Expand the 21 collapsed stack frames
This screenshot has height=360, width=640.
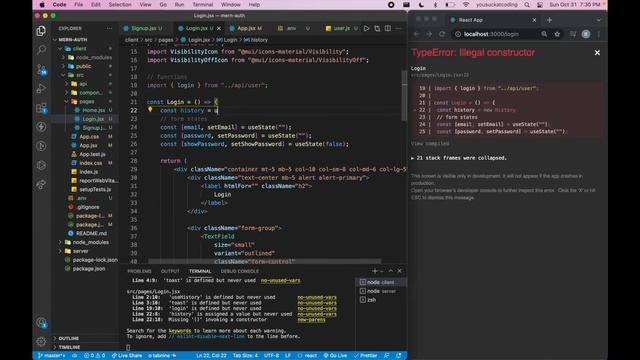(459, 158)
